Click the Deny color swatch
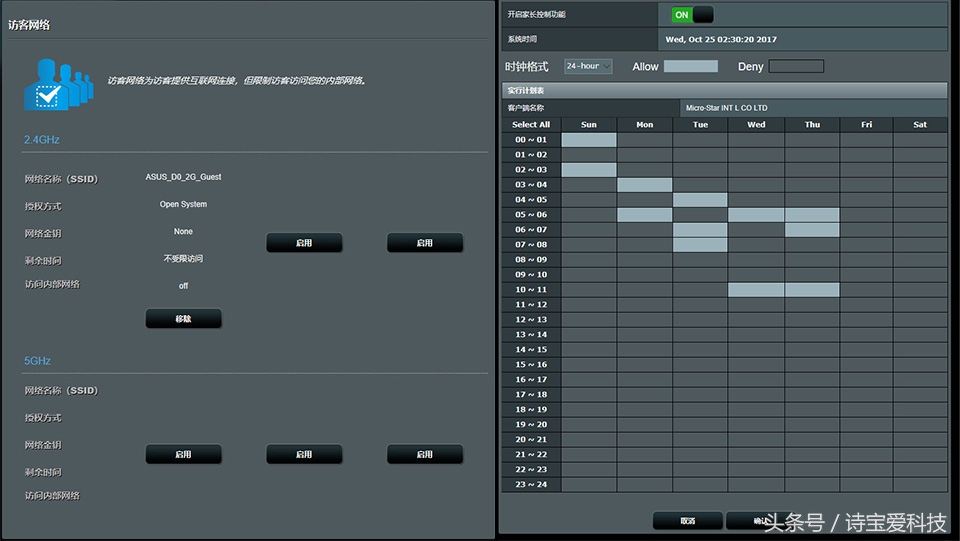The height and width of the screenshot is (541, 960). 796,66
